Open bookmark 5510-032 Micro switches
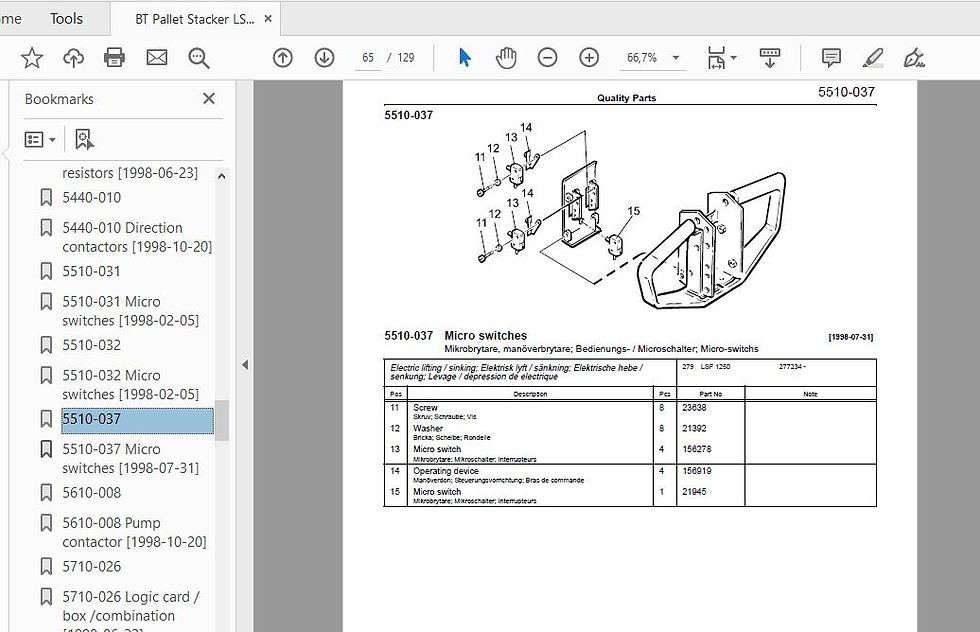Screen dimensions: 980x632 [x=130, y=385]
